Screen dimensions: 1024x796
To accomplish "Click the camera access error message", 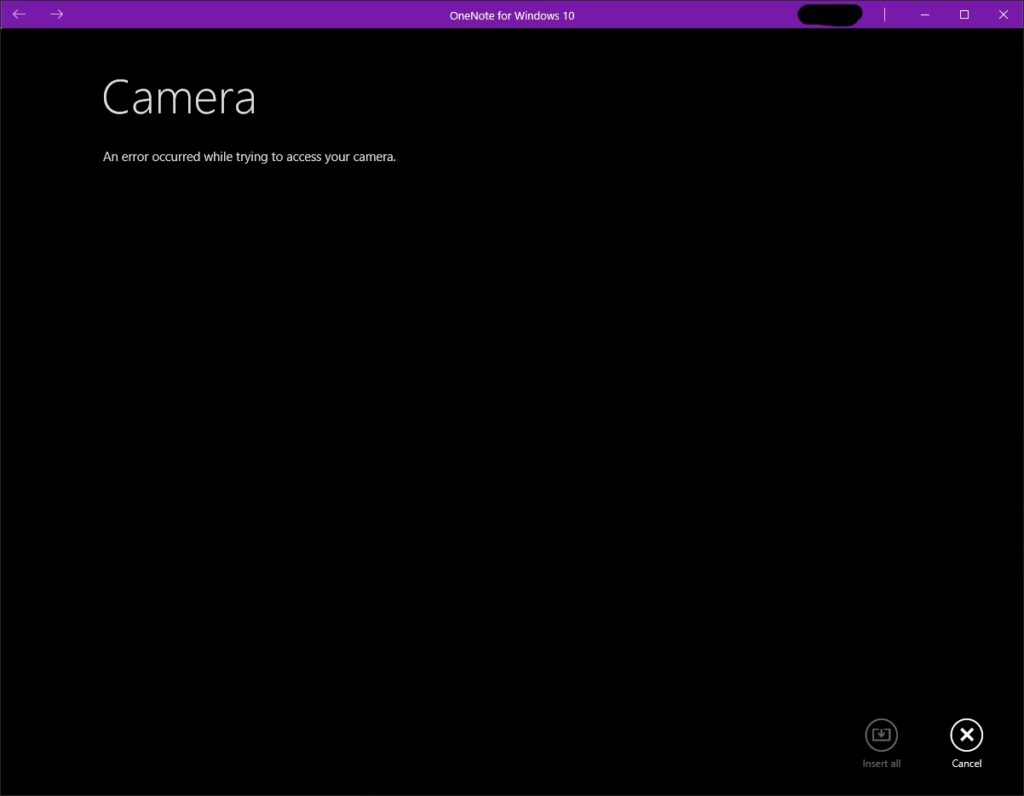I will [x=249, y=157].
